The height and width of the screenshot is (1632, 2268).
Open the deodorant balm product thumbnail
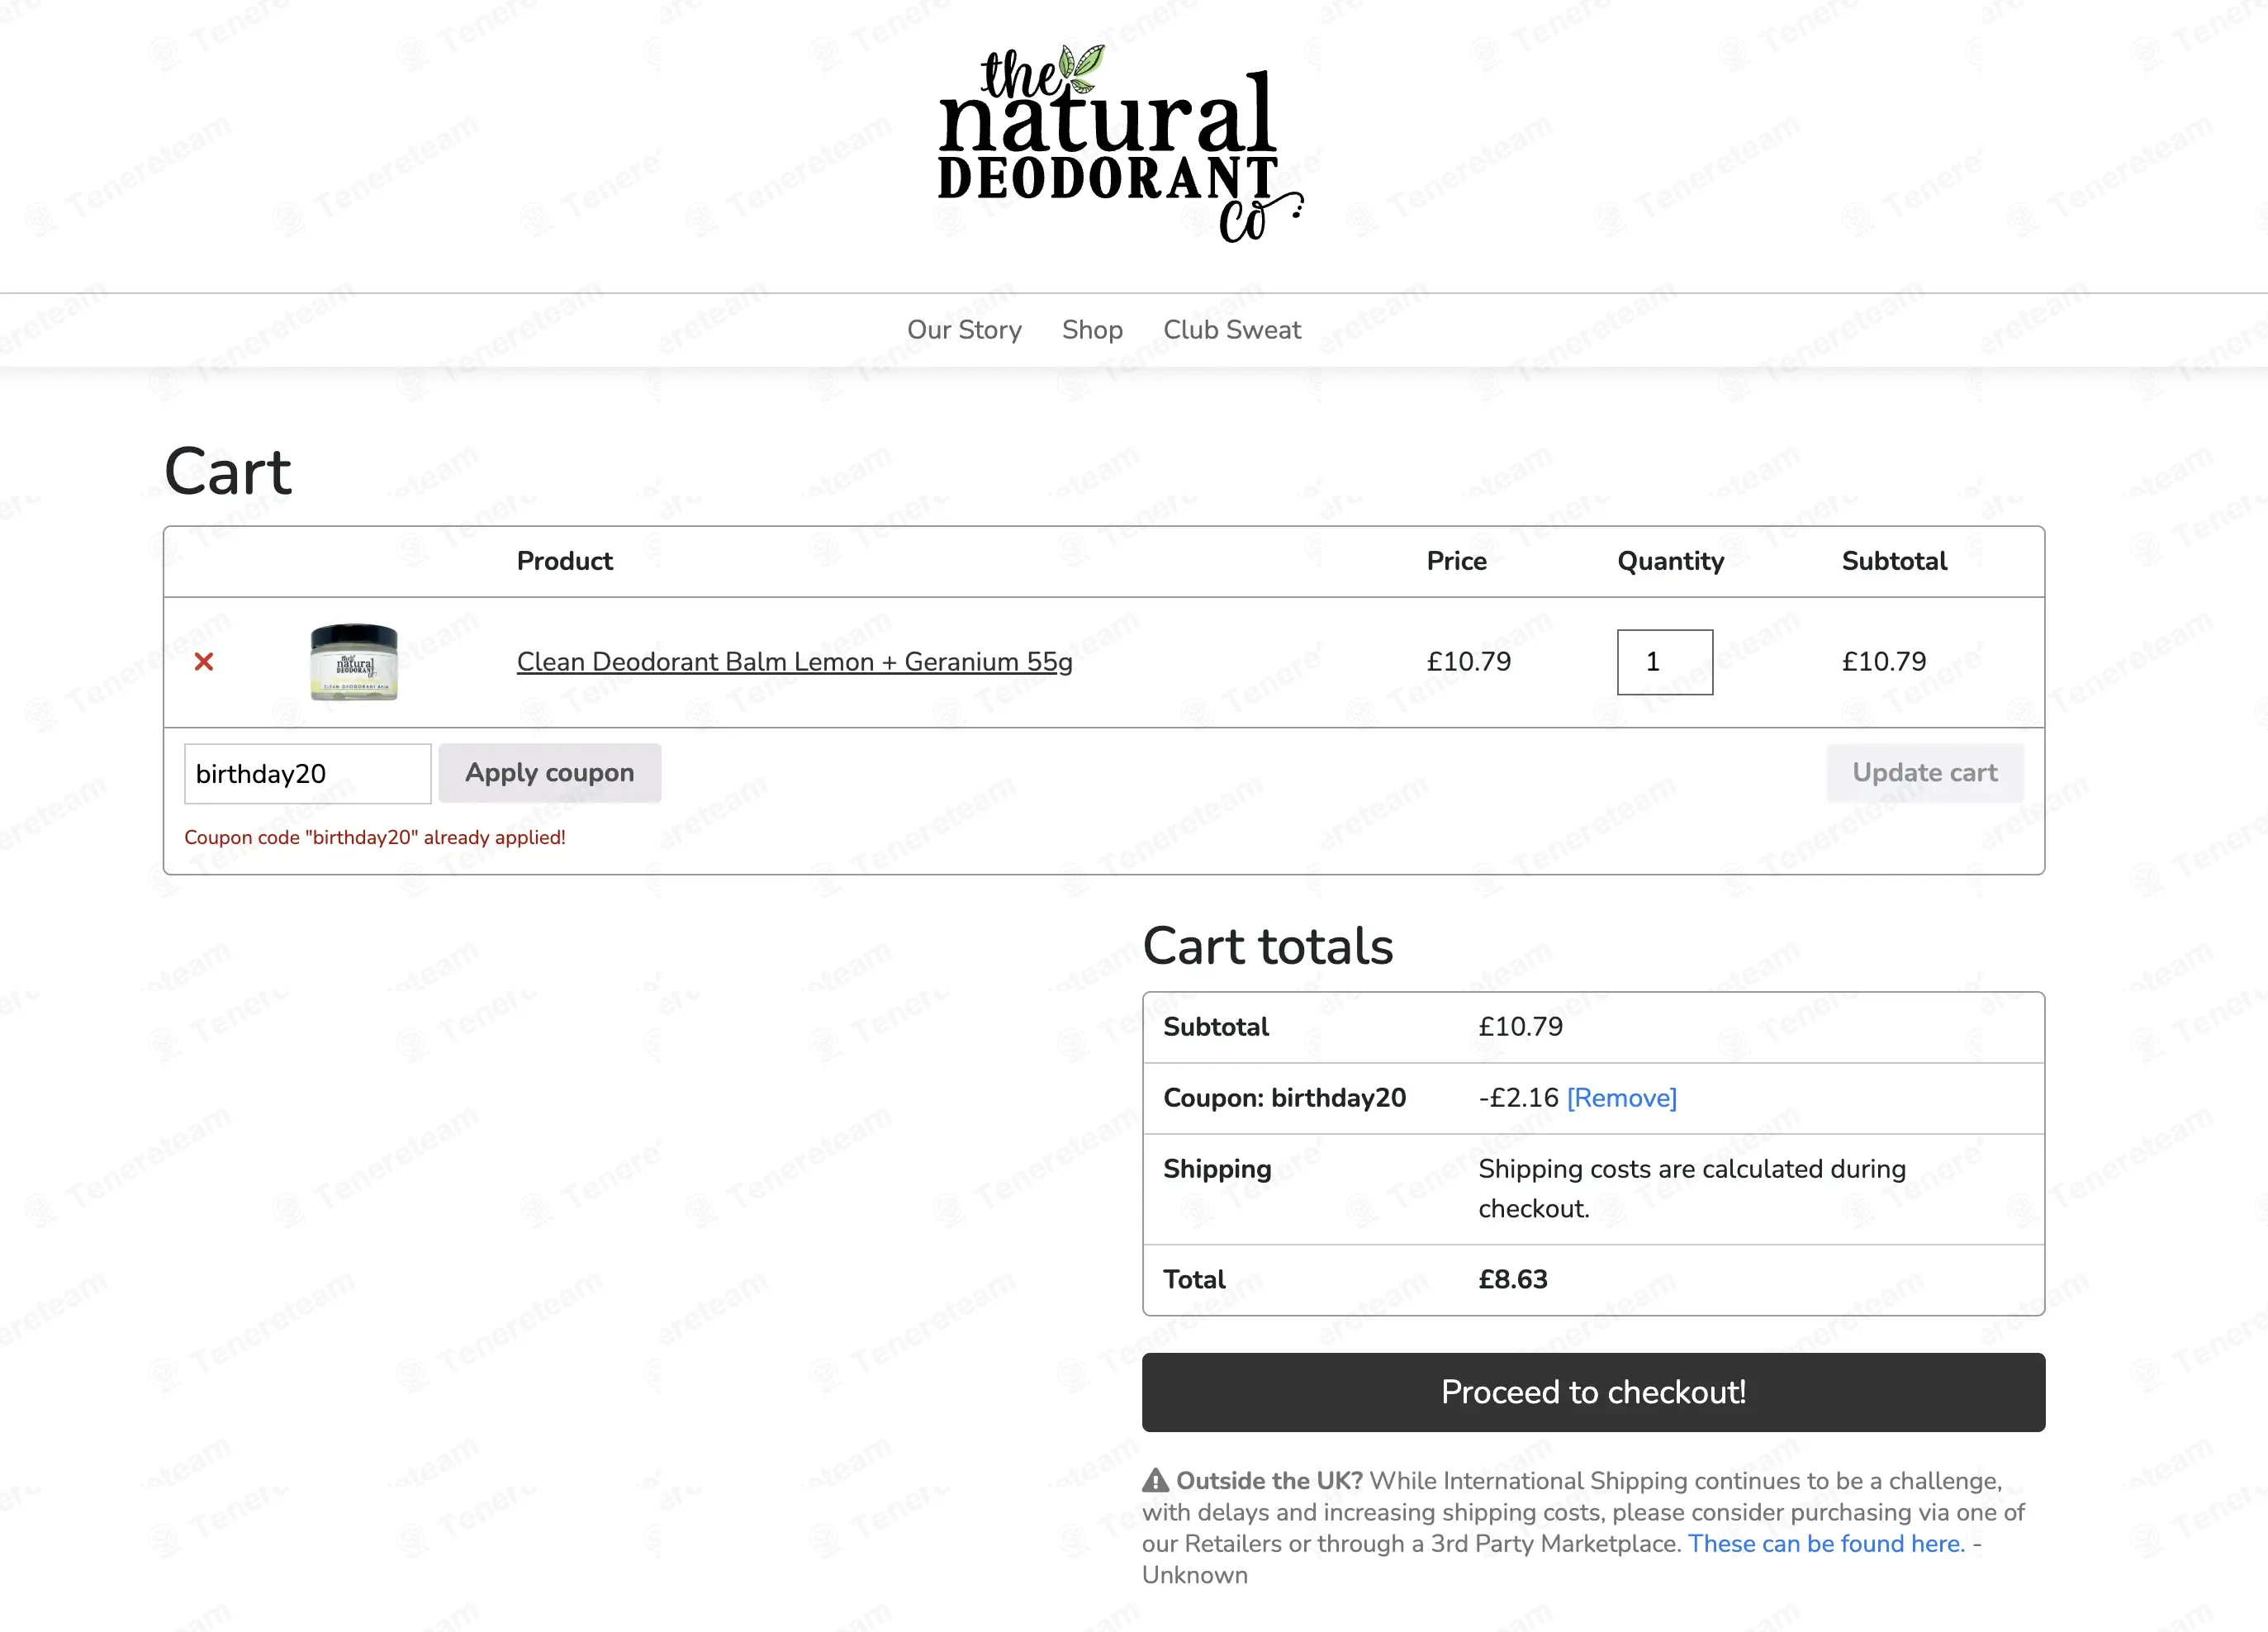coord(354,662)
